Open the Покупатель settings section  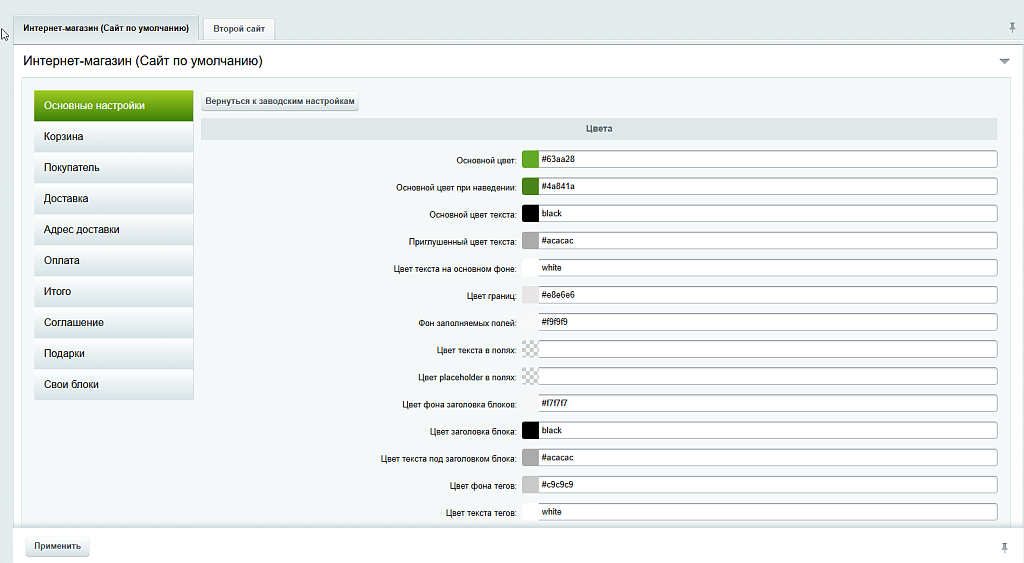click(114, 168)
